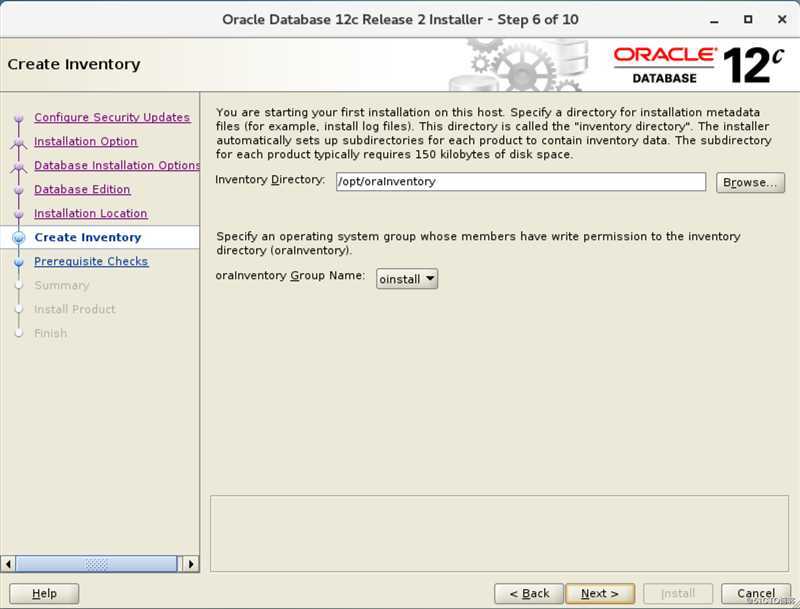Click the Database Edition step marker
The height and width of the screenshot is (609, 800).
[19, 190]
